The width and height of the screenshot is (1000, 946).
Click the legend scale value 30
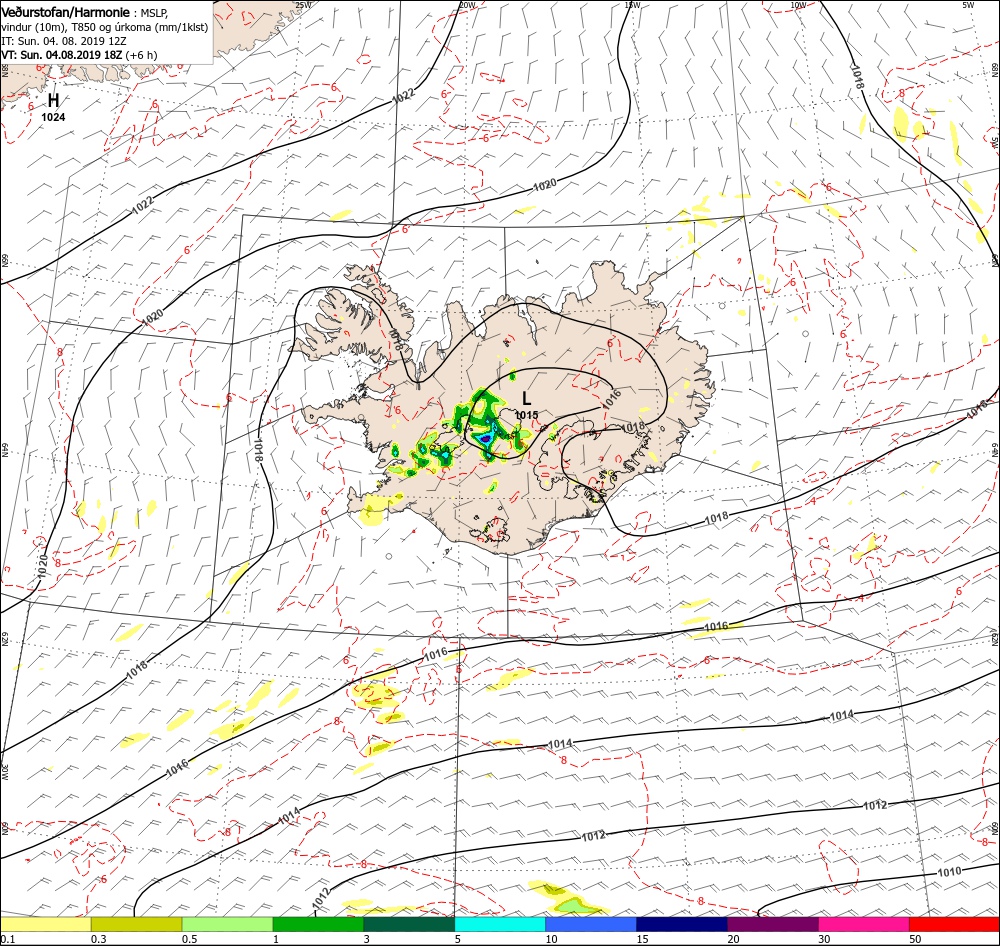825,939
